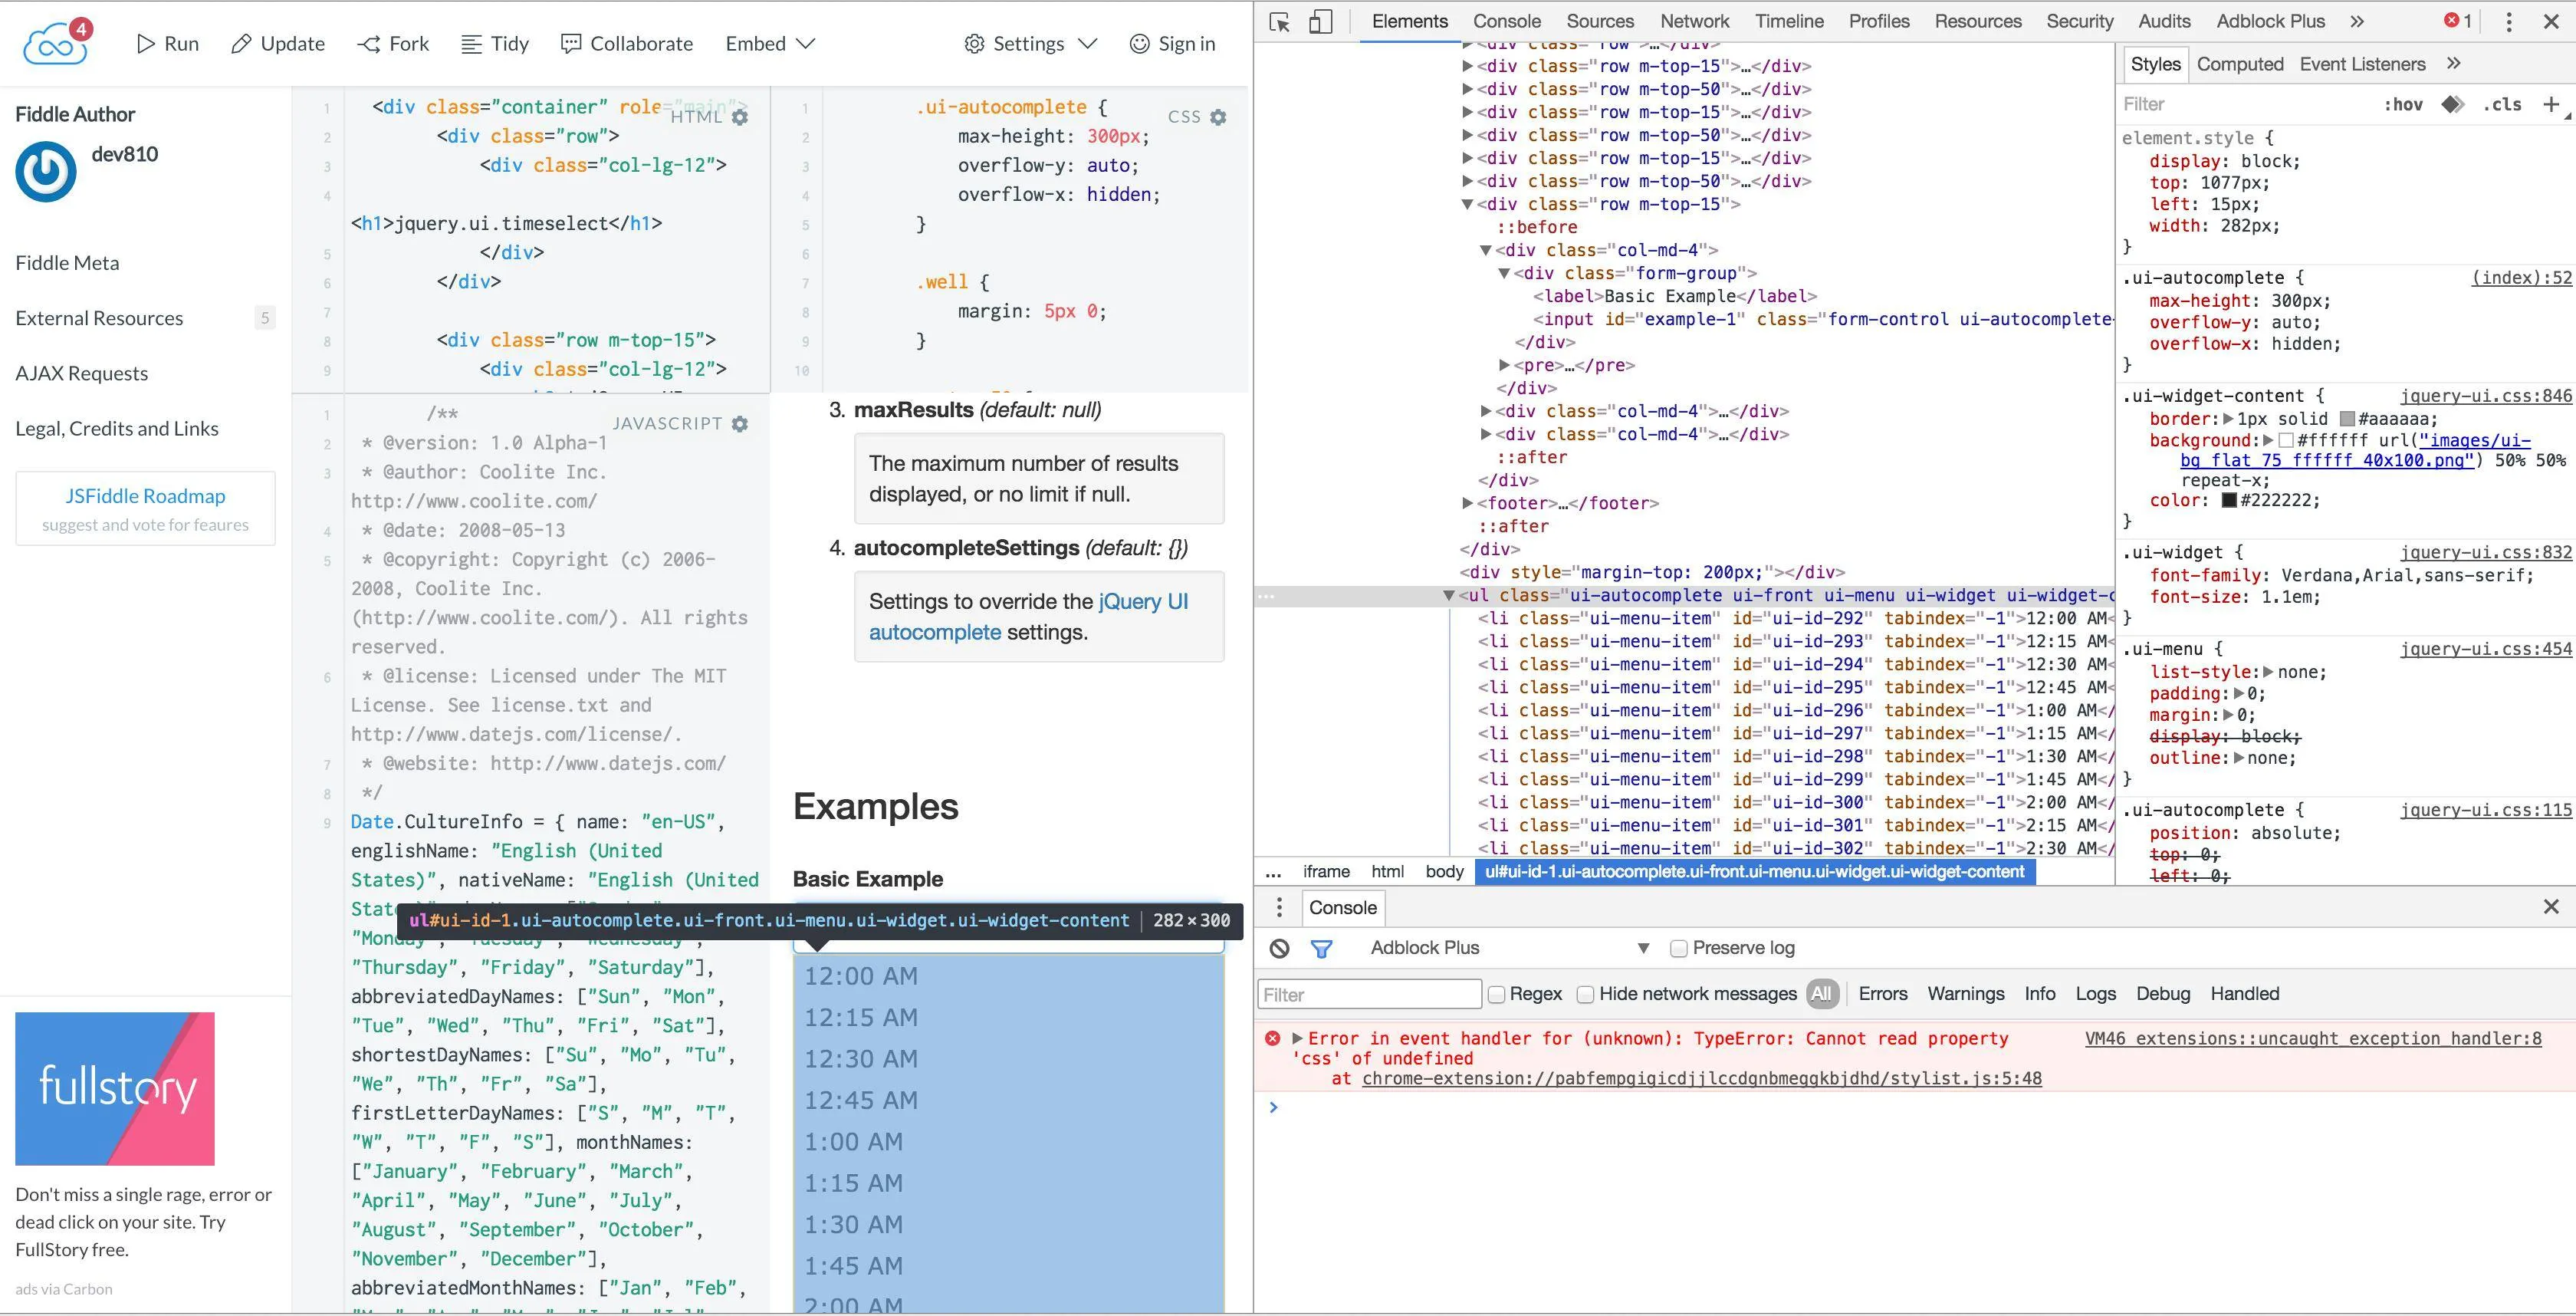The image size is (2576, 1316).
Task: Expand the footer element node
Action: (1467, 503)
